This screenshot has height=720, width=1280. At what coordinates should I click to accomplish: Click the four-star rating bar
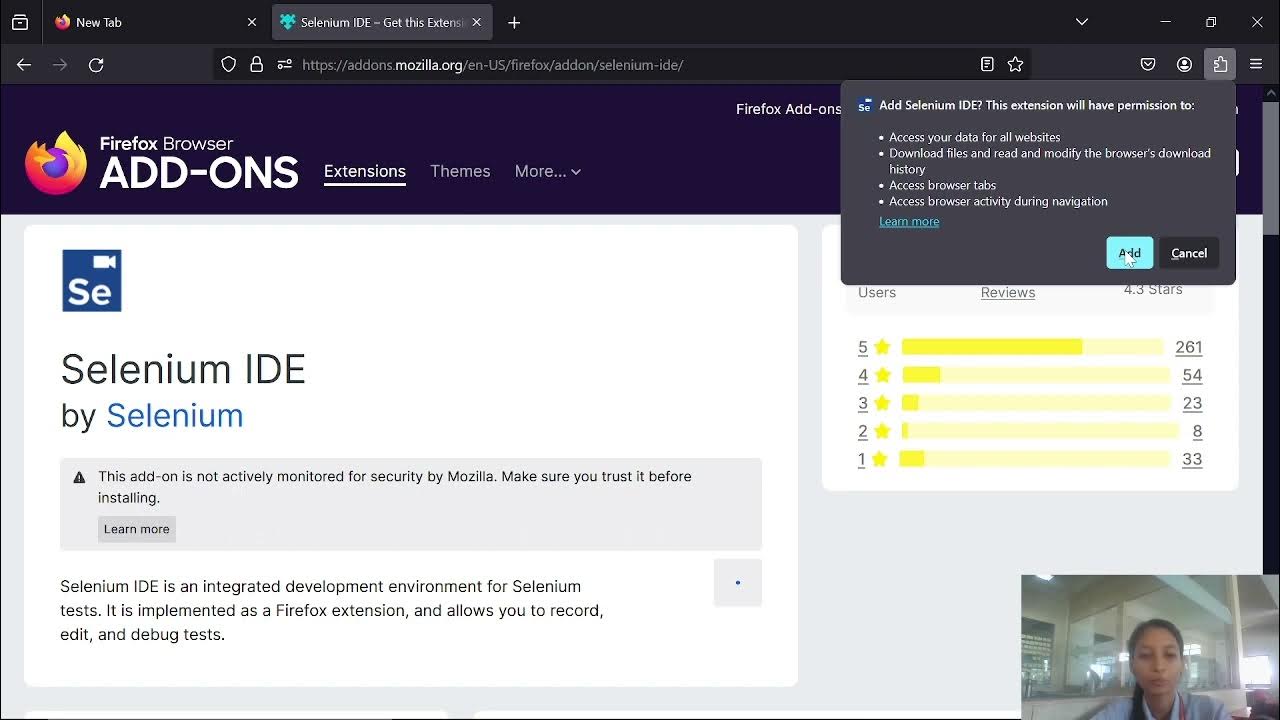click(1036, 375)
